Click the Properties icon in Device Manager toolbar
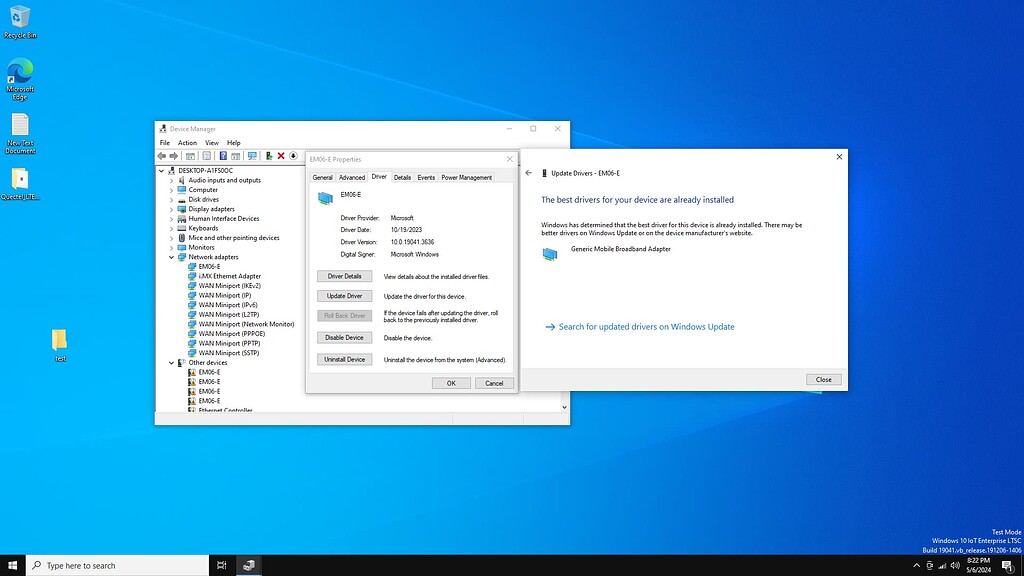The image size is (1024, 576). click(x=205, y=156)
